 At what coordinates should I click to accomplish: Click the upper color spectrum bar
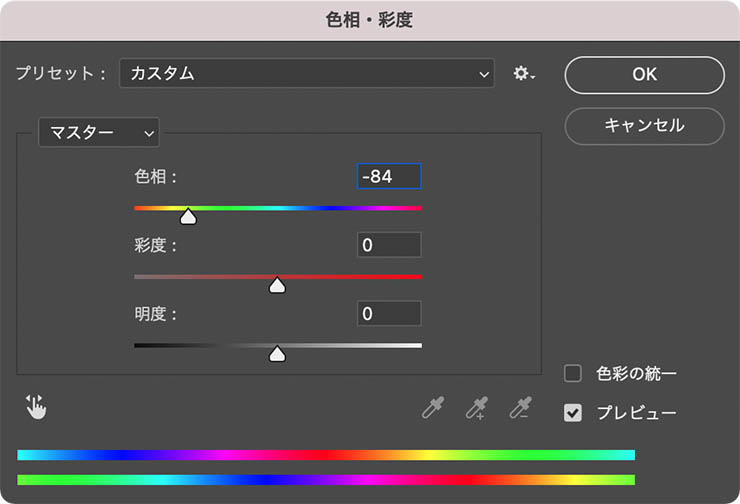(326, 454)
